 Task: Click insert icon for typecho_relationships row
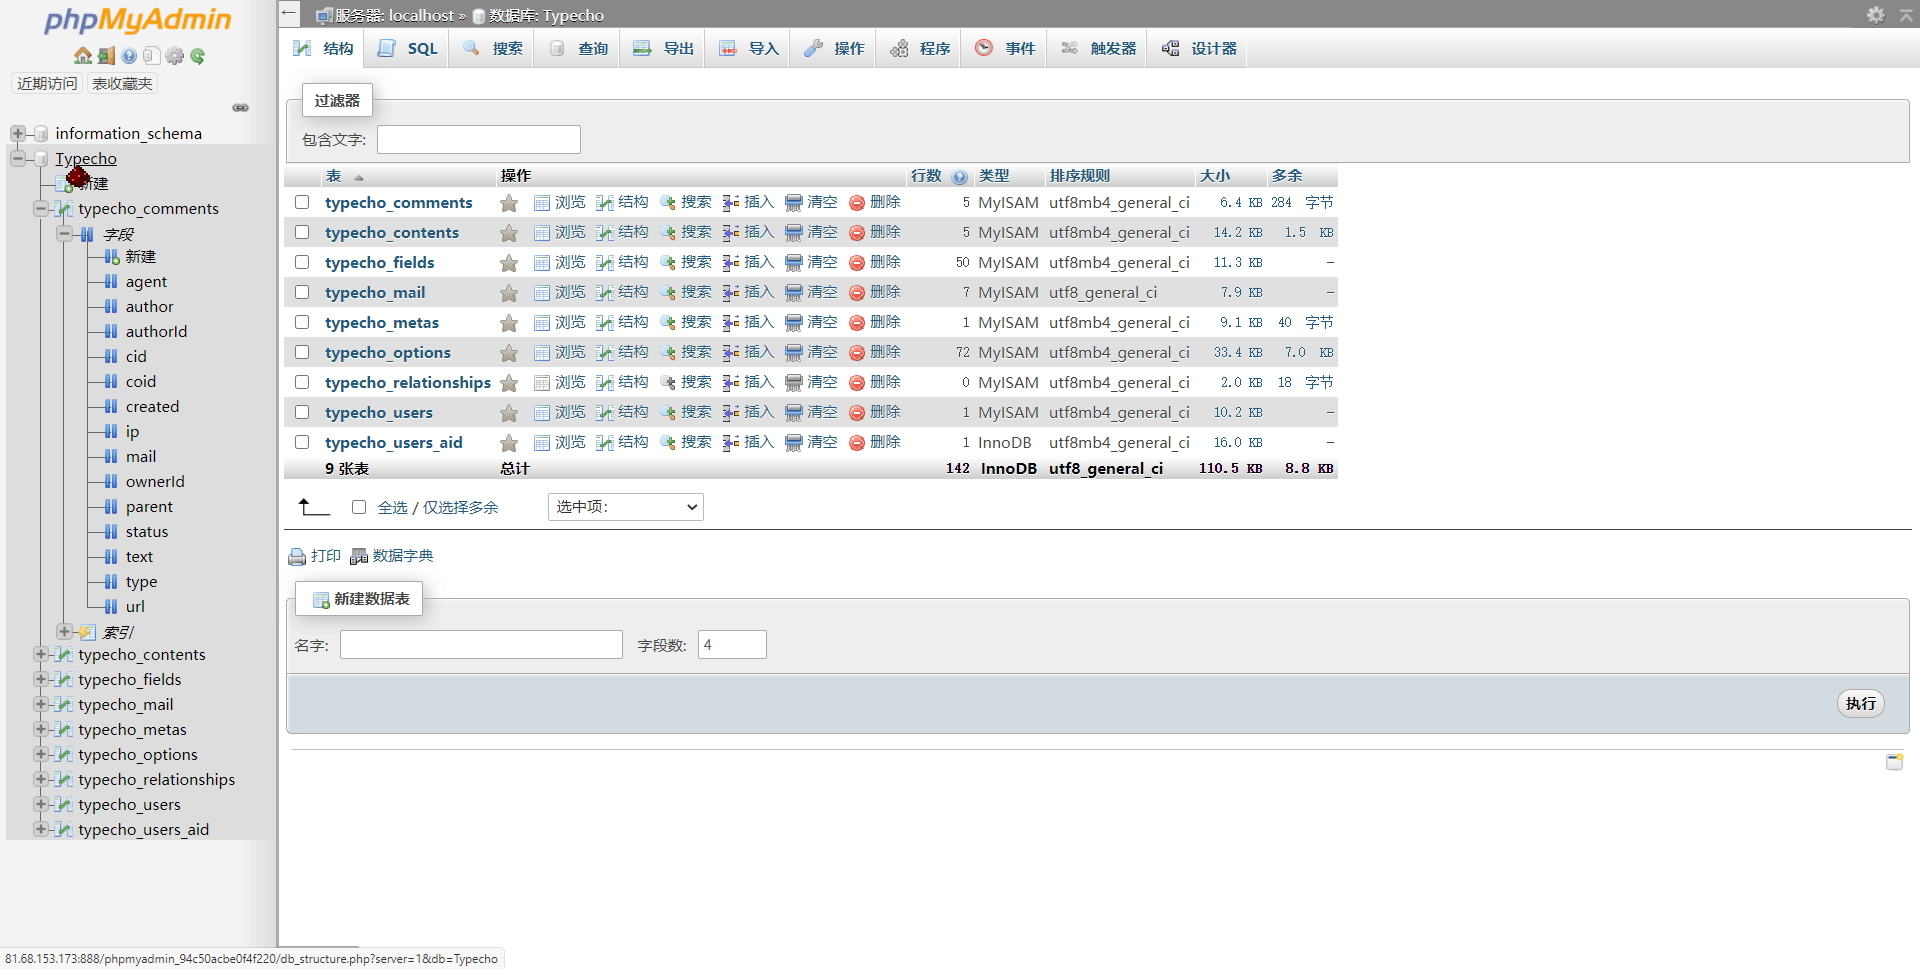731,383
